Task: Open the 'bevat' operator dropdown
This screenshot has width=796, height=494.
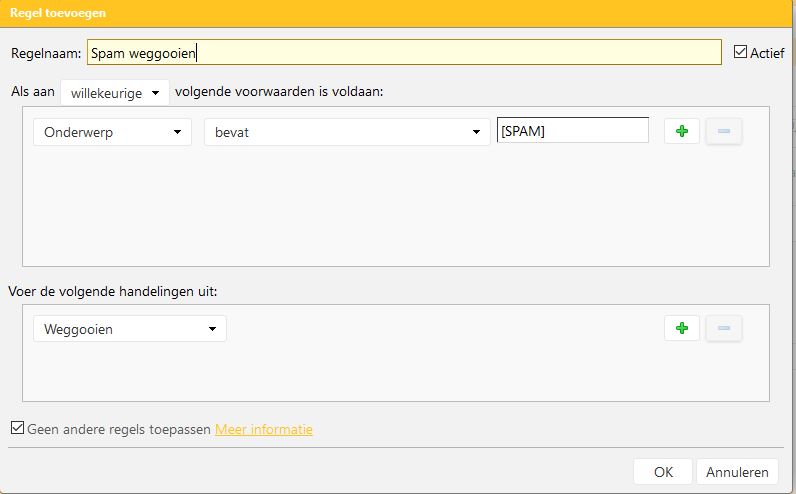Action: 345,132
